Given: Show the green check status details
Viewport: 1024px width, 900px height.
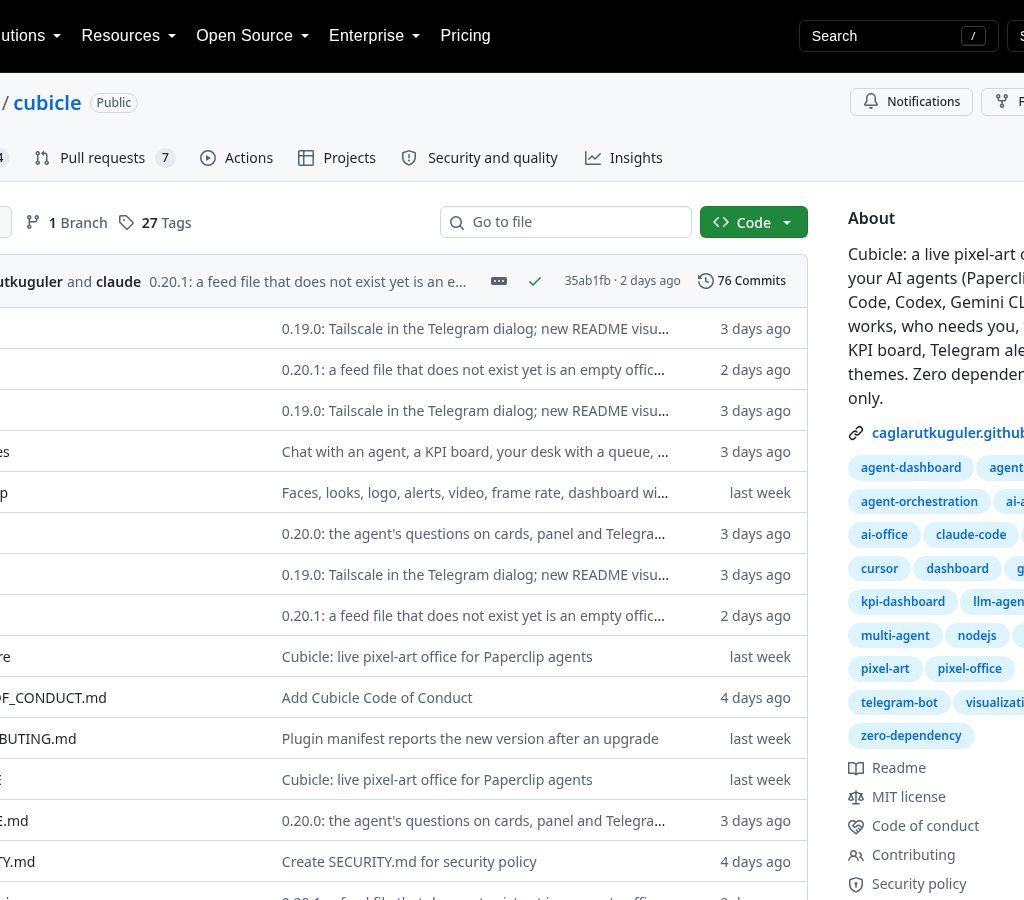Looking at the screenshot, I should (x=535, y=281).
